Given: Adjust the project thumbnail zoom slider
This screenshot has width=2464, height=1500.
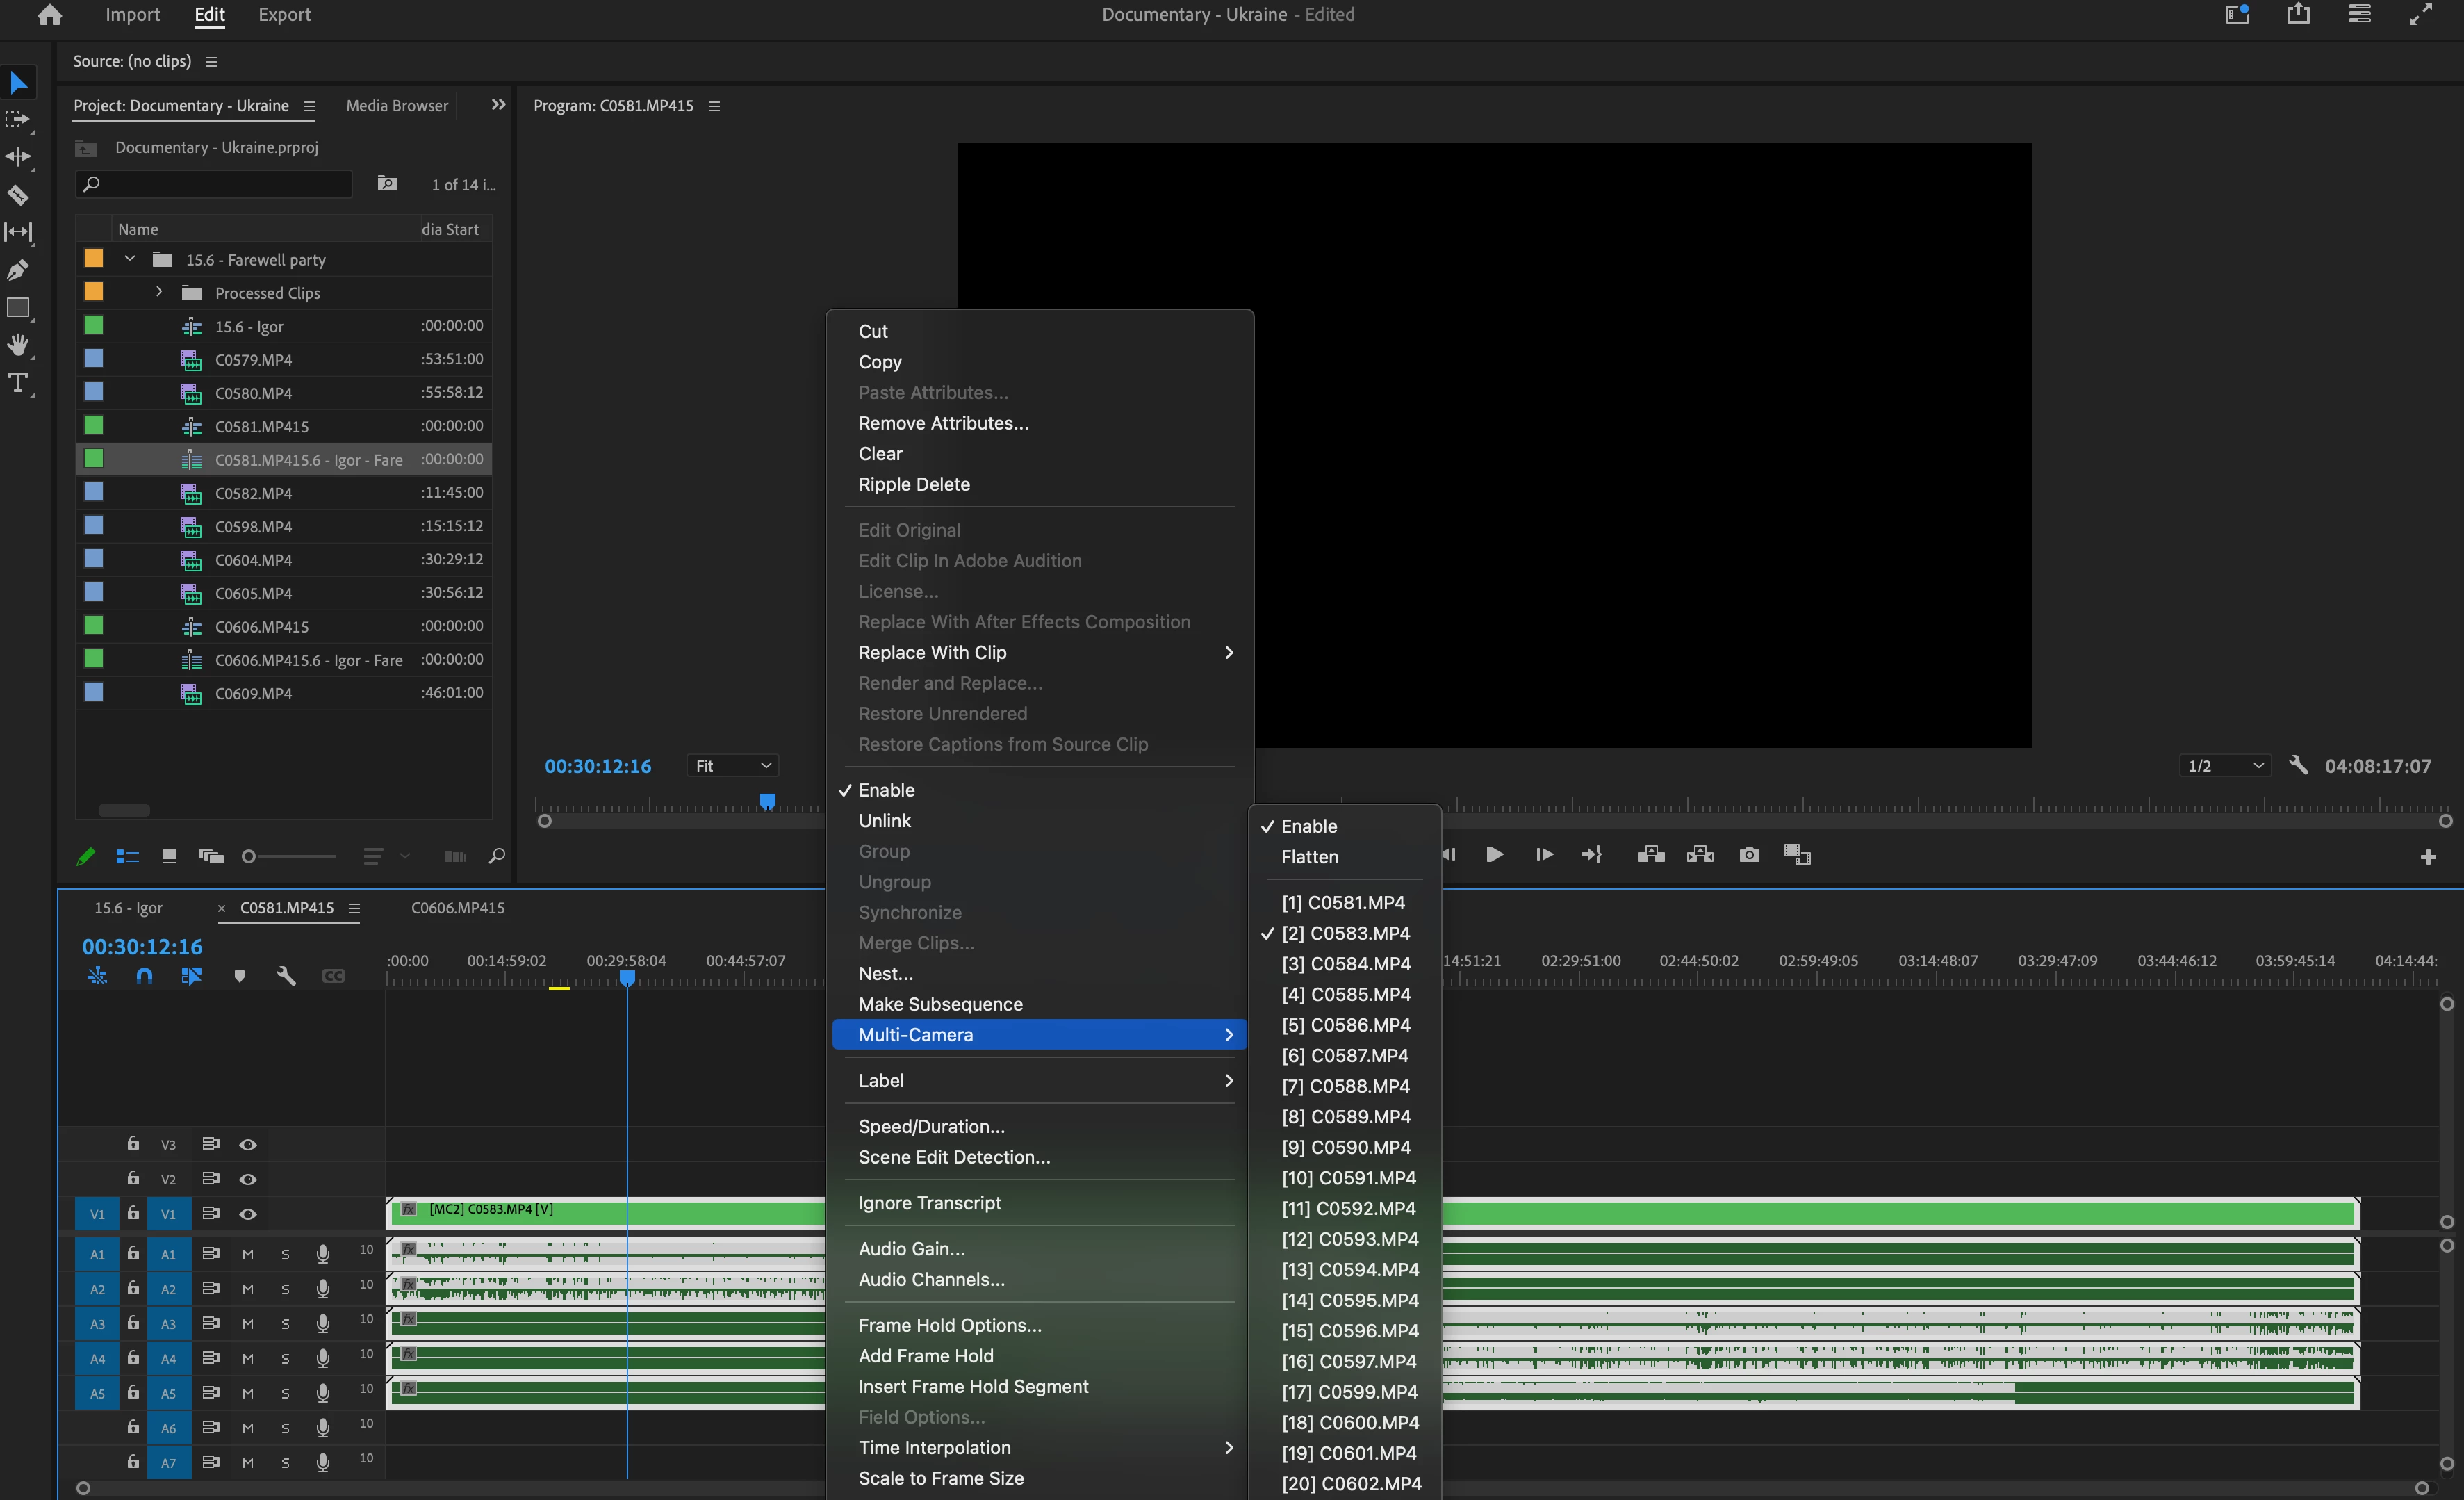Looking at the screenshot, I should click(250, 856).
